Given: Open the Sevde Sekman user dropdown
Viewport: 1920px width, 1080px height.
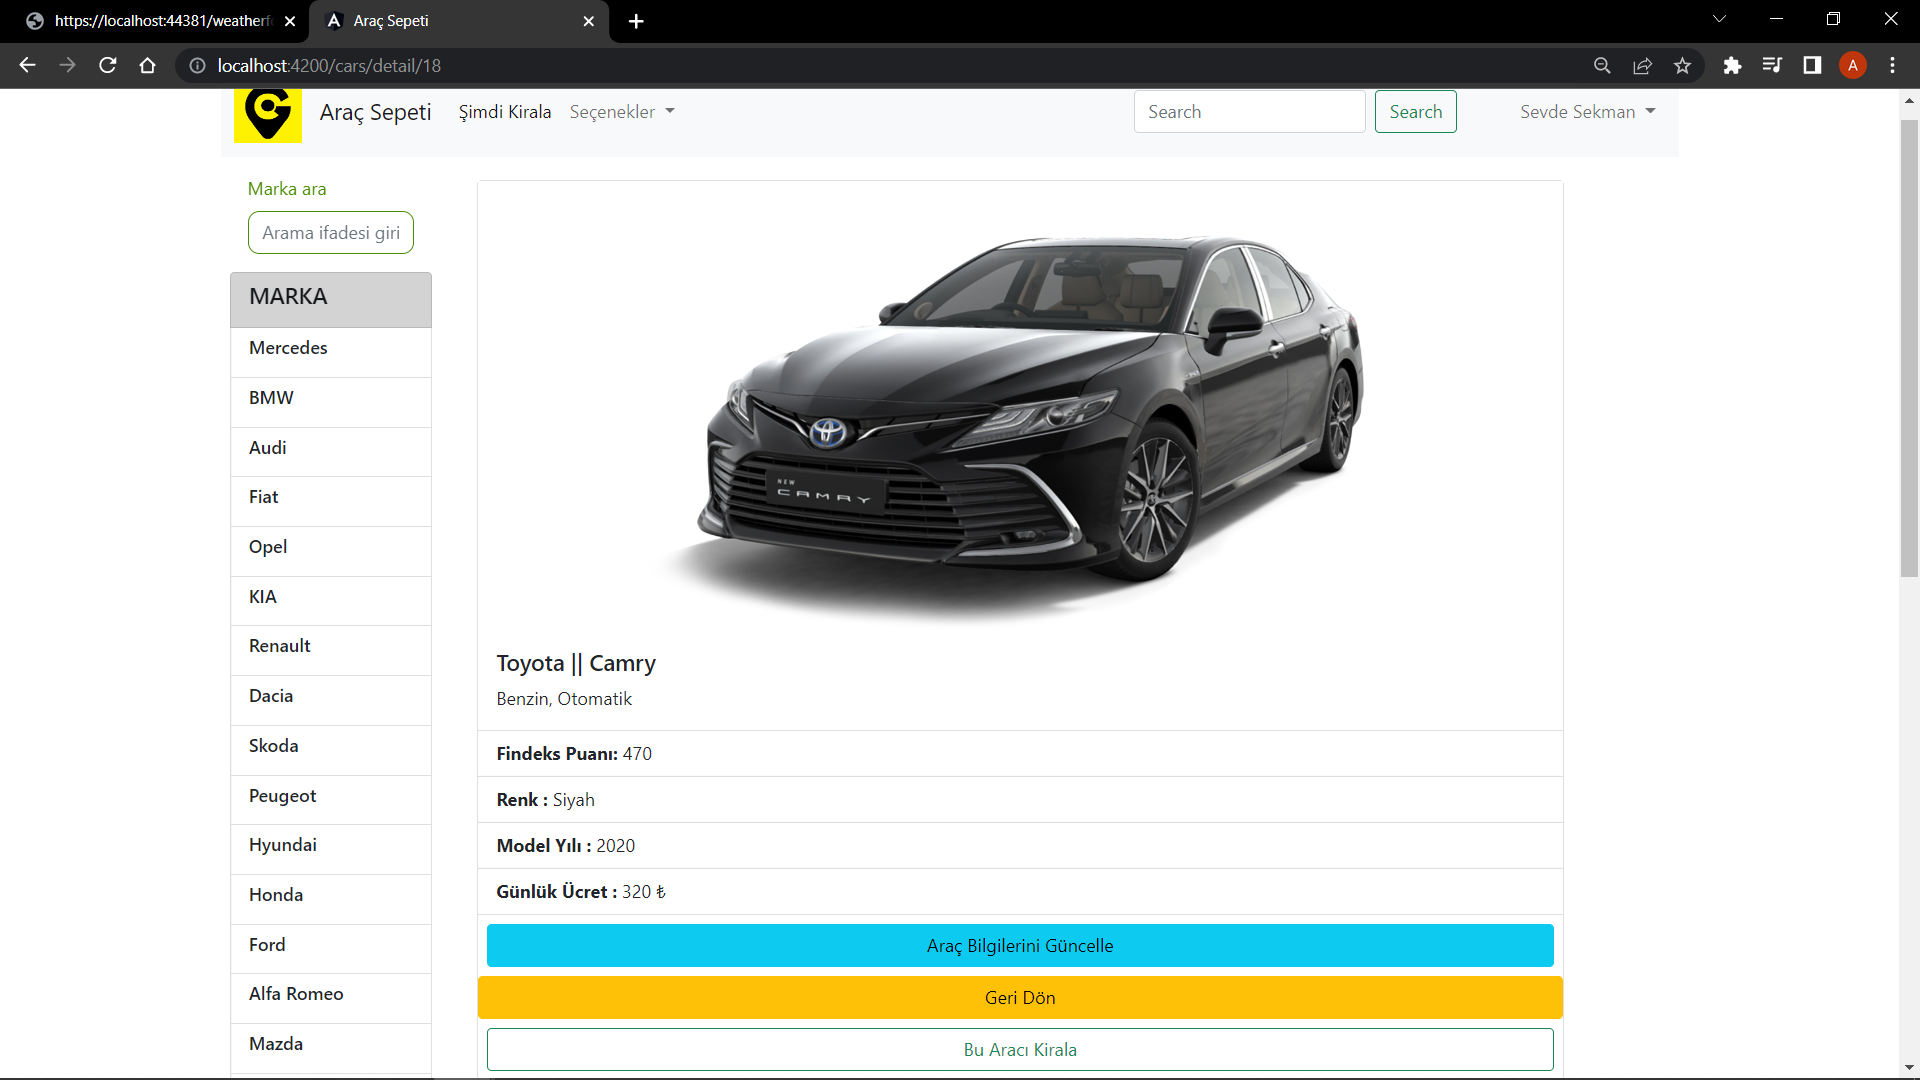Looking at the screenshot, I should tap(1587, 112).
